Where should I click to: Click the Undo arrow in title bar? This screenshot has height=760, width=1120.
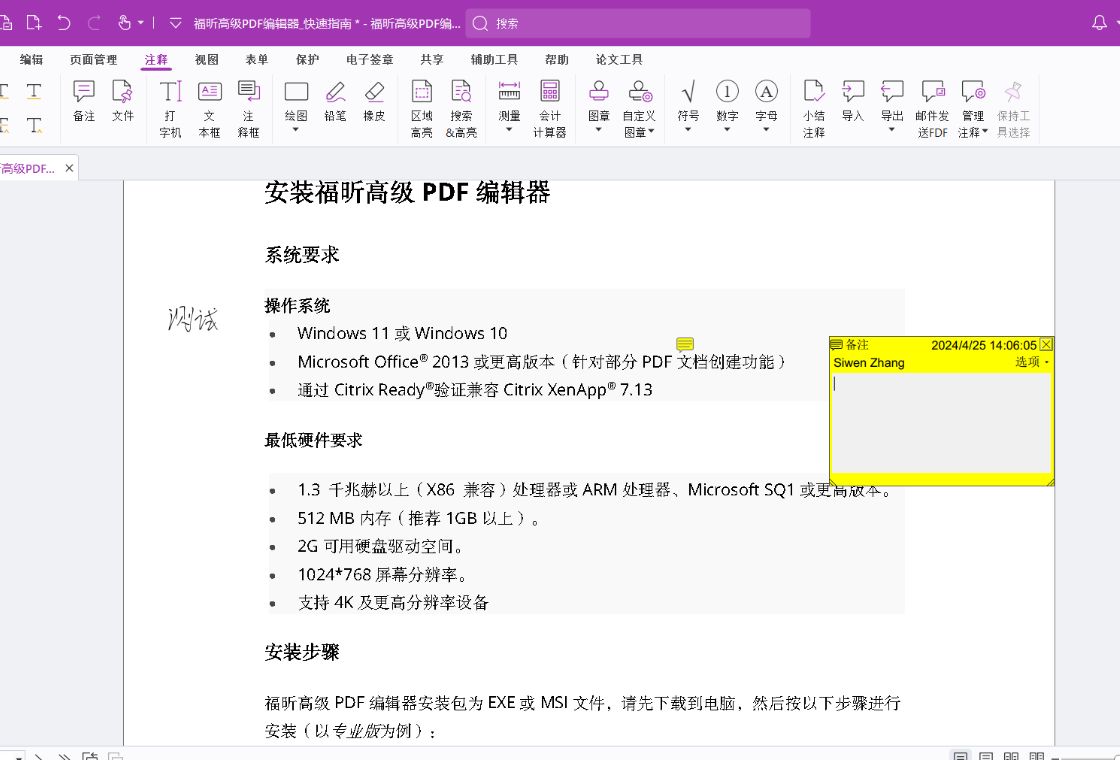[64, 23]
